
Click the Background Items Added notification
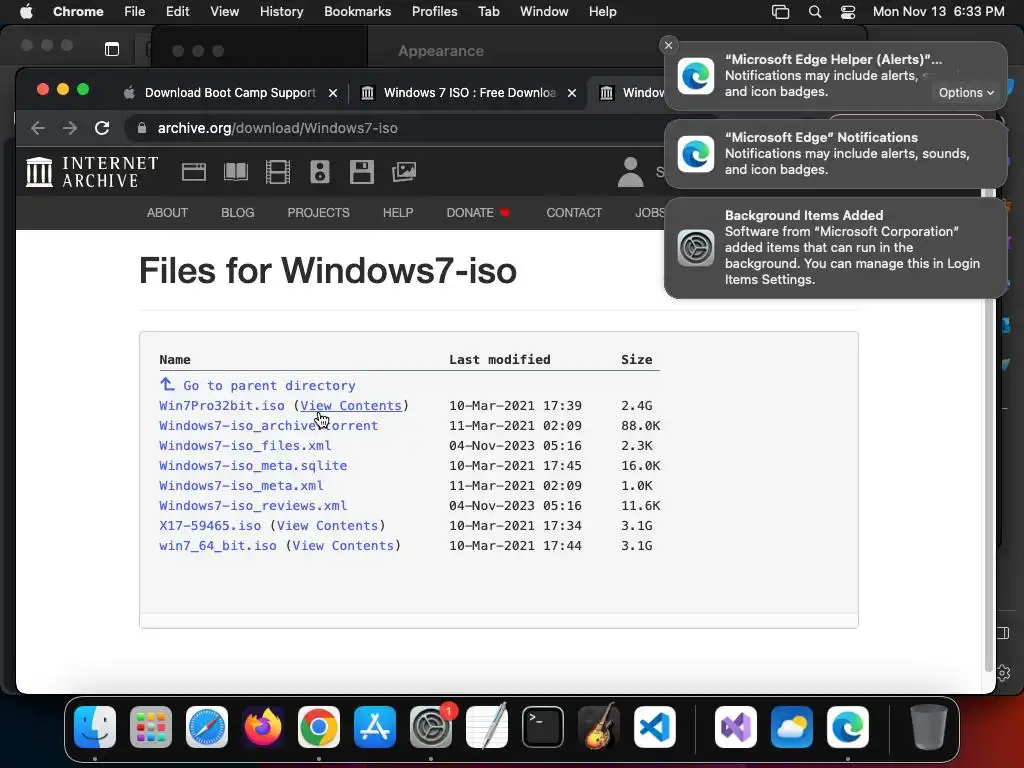(836, 248)
